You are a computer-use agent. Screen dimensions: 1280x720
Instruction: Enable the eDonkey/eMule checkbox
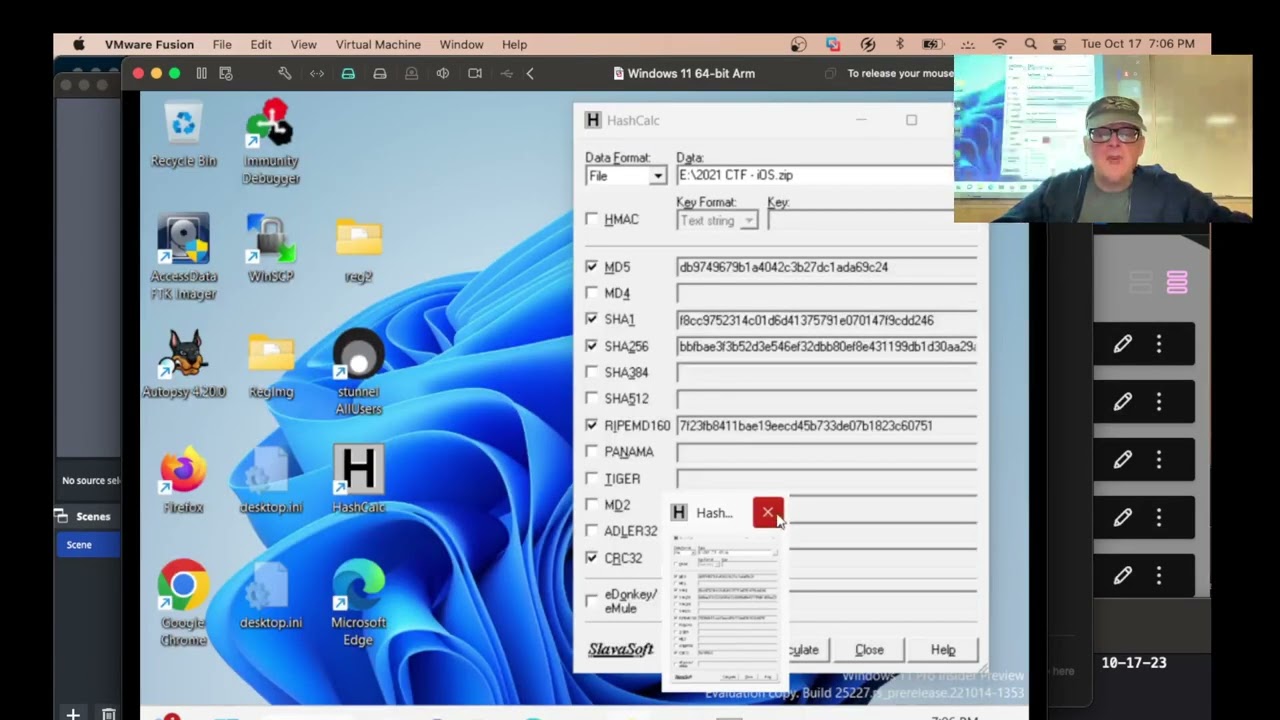click(x=592, y=600)
